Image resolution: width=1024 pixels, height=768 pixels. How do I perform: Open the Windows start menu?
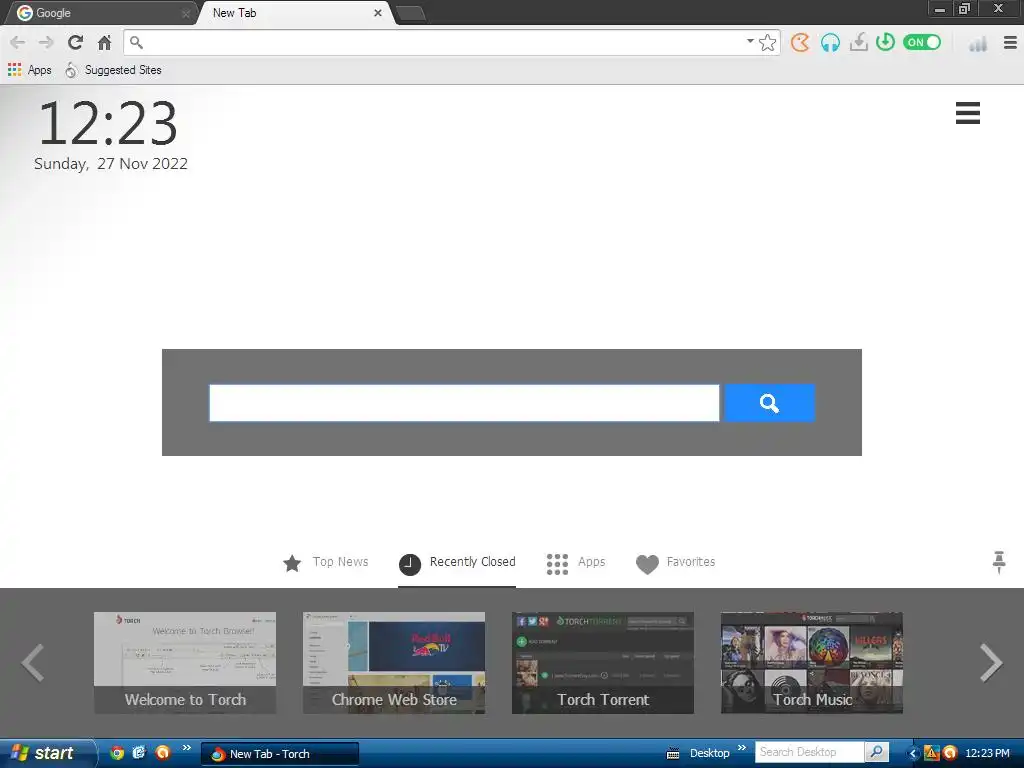coord(47,753)
